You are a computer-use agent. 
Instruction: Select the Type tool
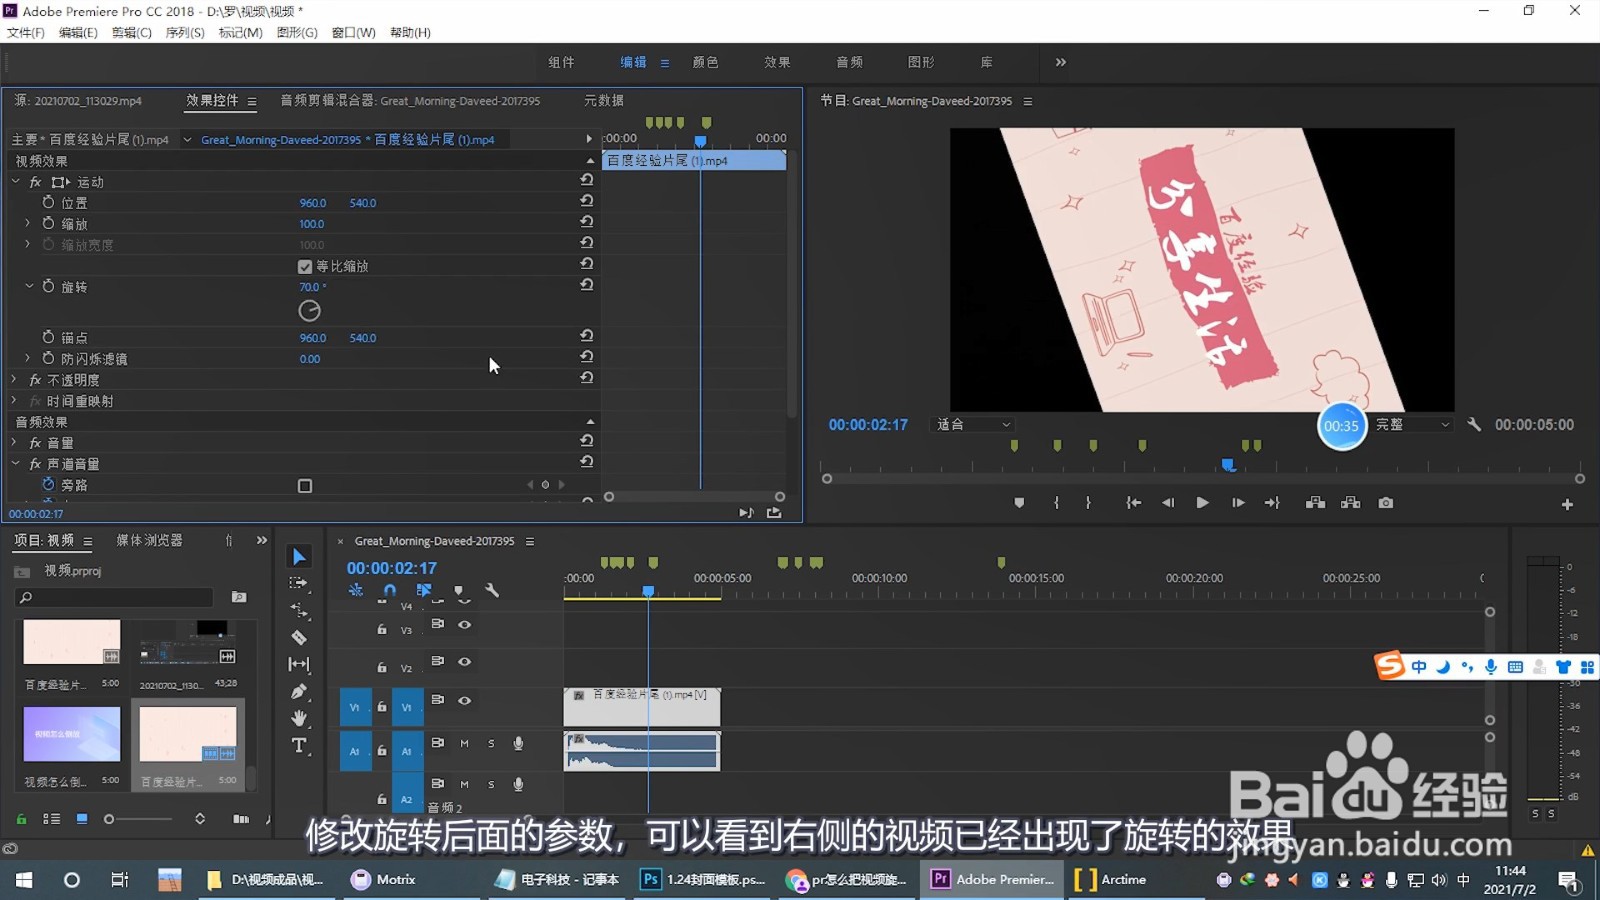click(x=298, y=745)
